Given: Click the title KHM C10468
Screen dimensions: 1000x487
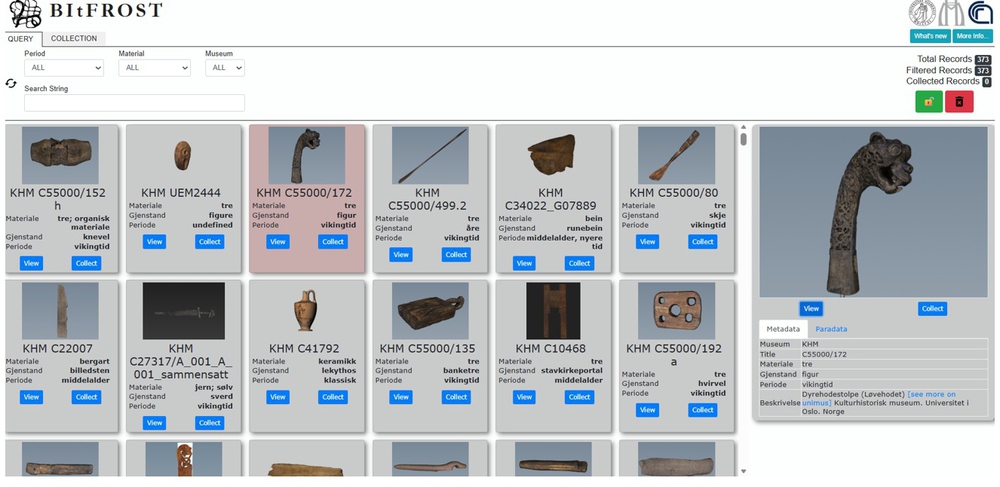Looking at the screenshot, I should coord(552,349).
